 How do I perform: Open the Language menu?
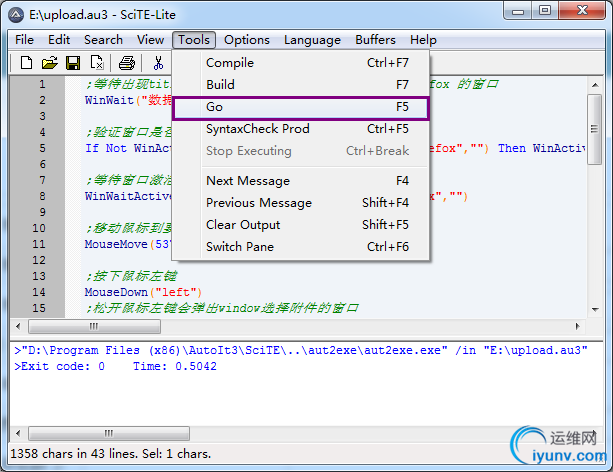(312, 40)
